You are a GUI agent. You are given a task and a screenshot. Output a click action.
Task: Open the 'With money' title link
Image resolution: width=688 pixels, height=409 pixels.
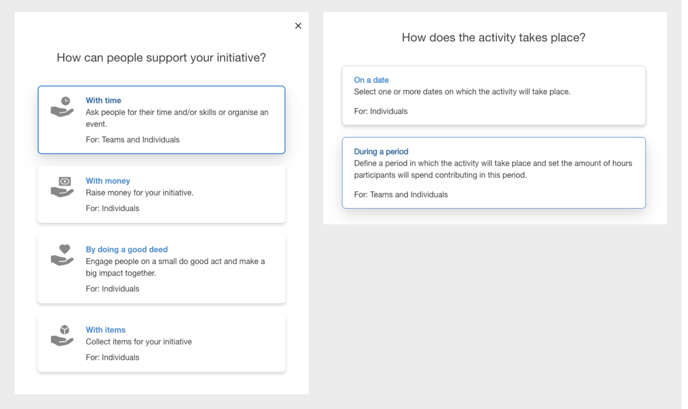pos(108,181)
